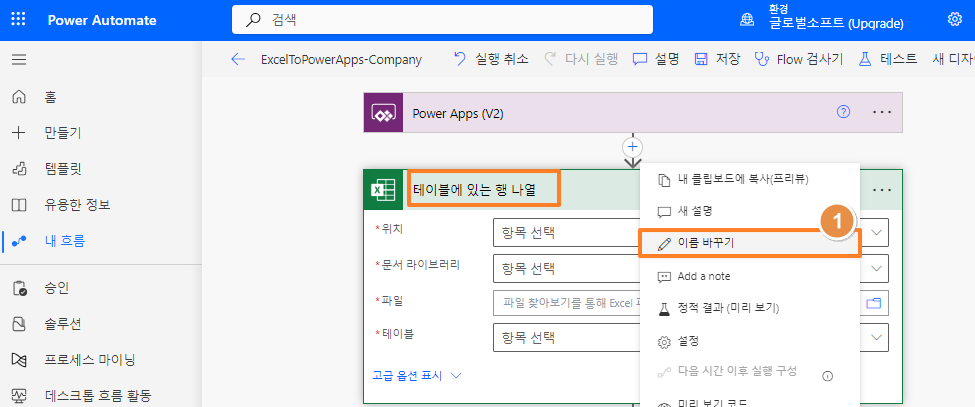
Task: Open the 테이블 항목 선택 dropdown
Action: click(690, 337)
